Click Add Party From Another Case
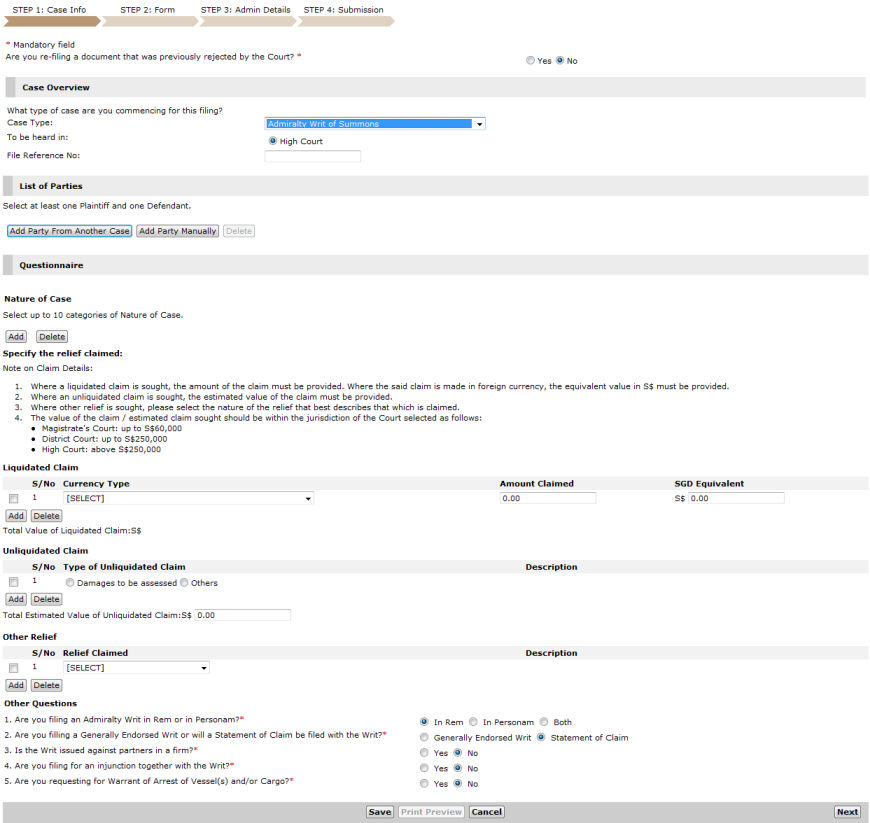The height and width of the screenshot is (823, 870). click(69, 231)
